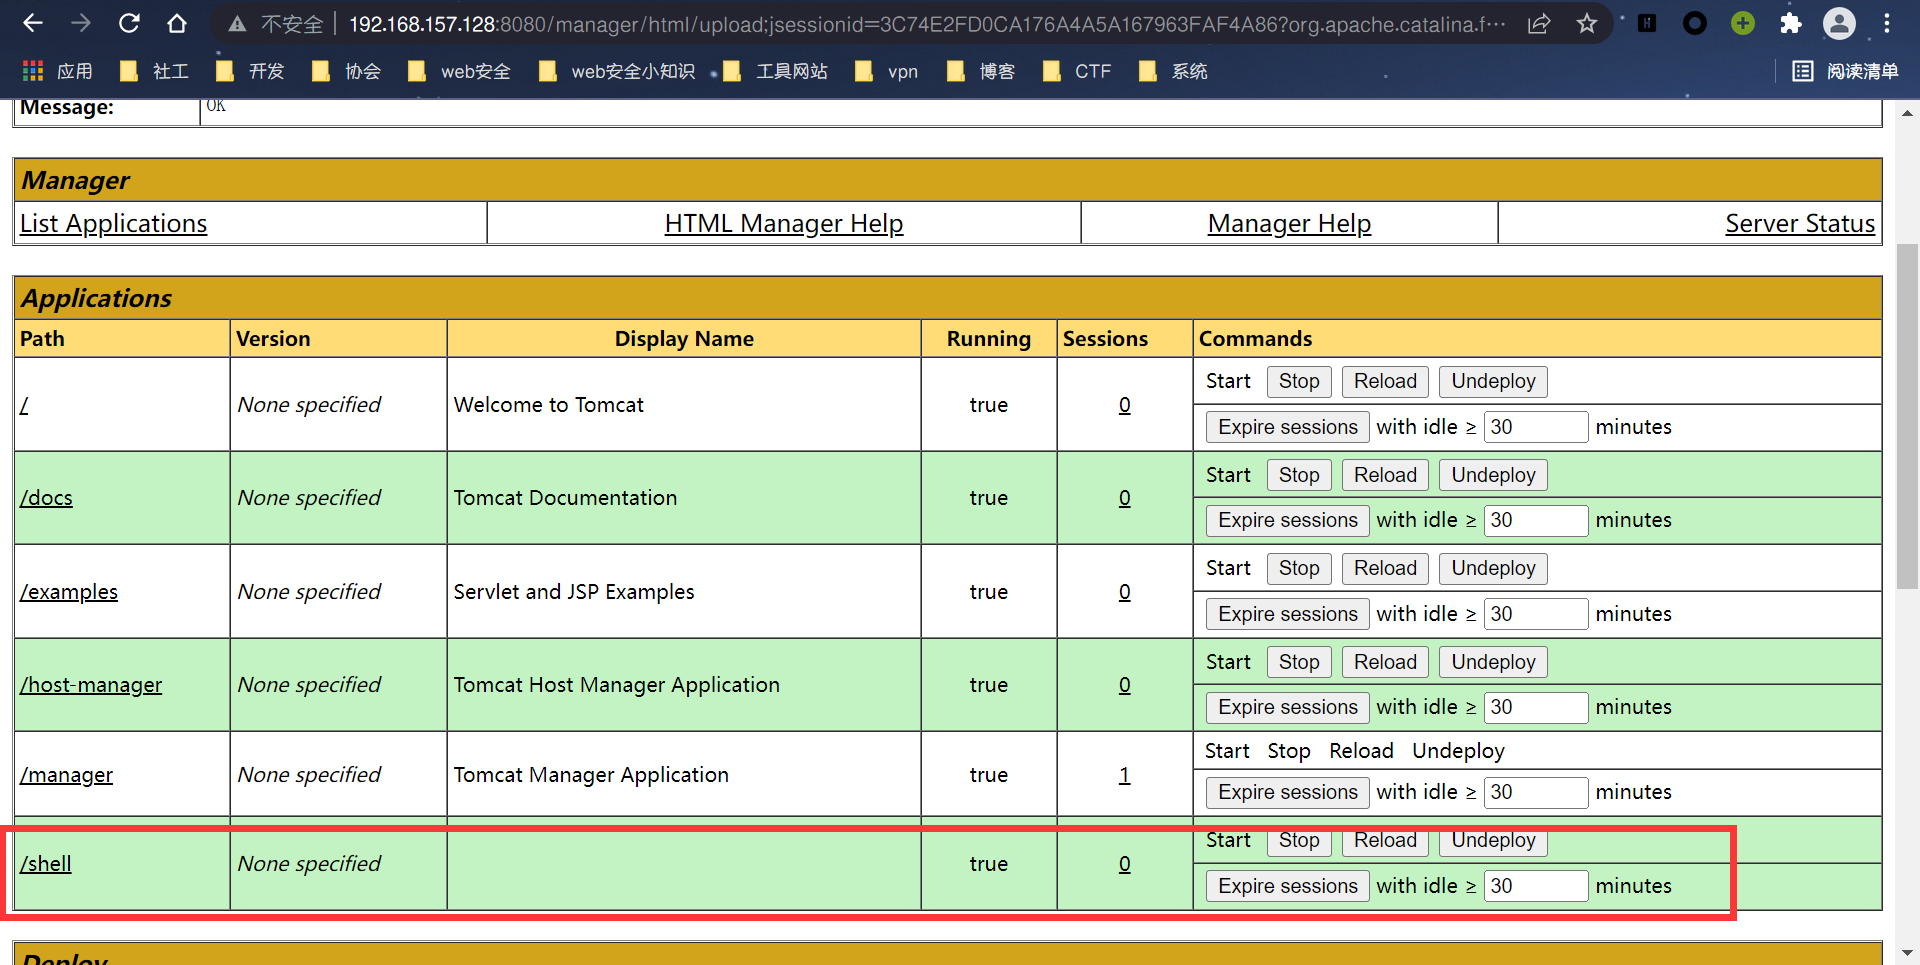This screenshot has height=965, width=1920.
Task: Open the session count link for /docs
Action: tap(1125, 498)
